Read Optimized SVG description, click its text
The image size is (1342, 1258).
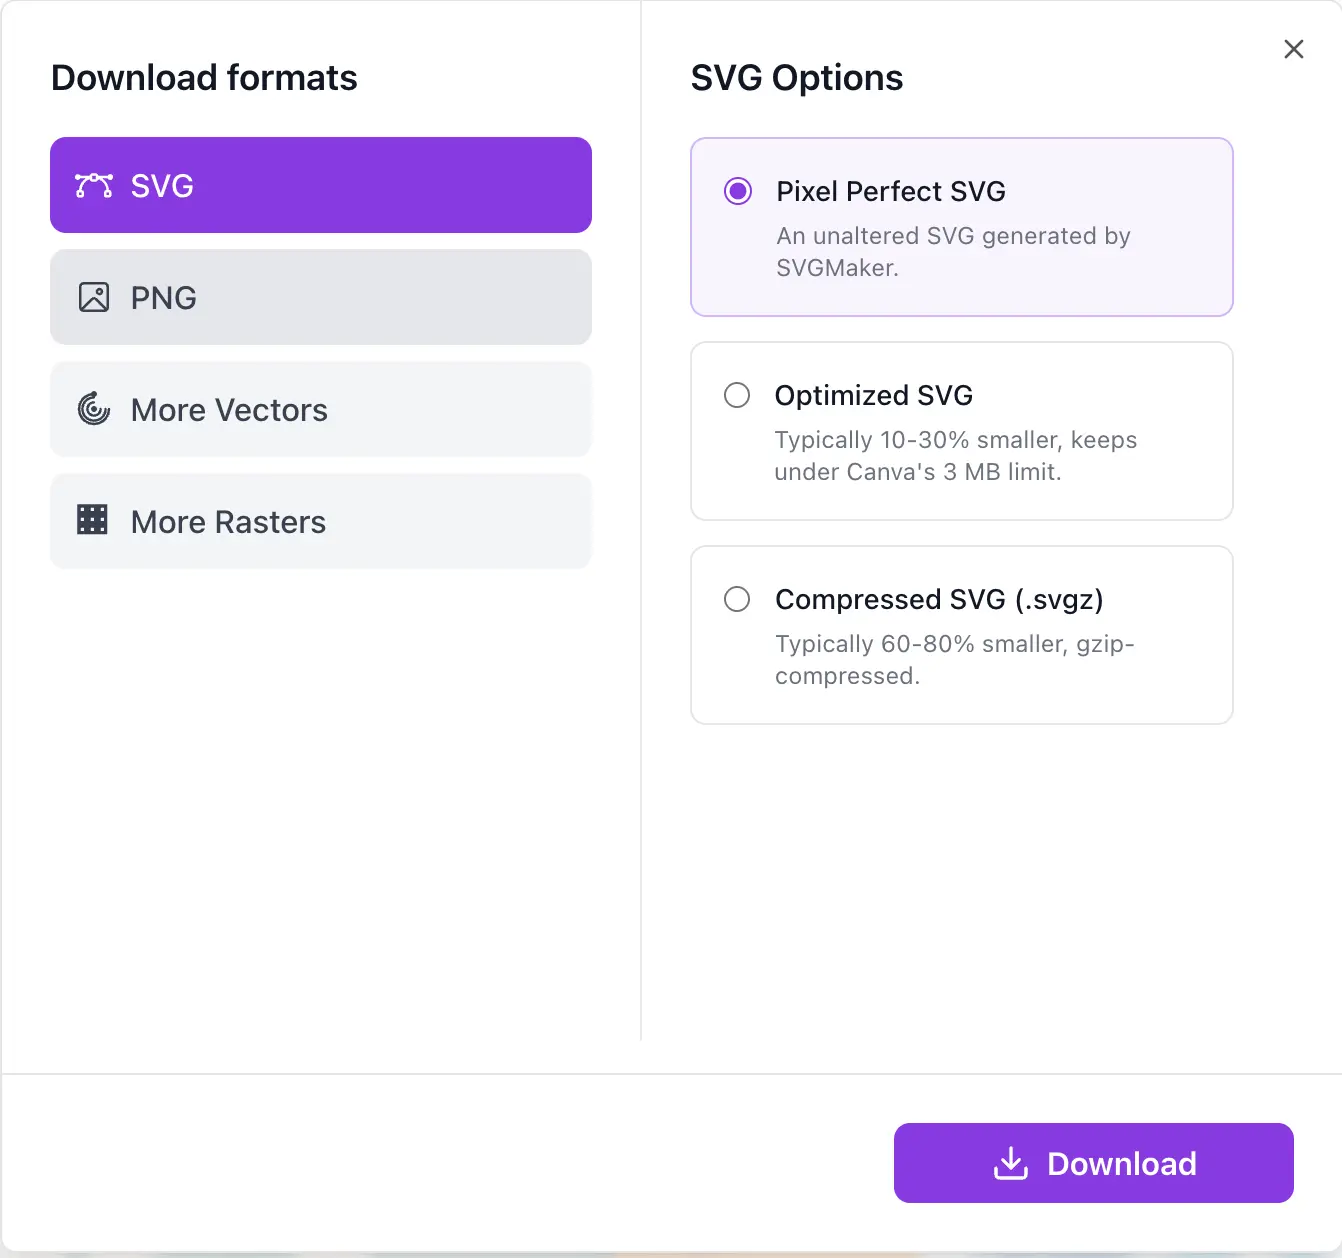[954, 455]
